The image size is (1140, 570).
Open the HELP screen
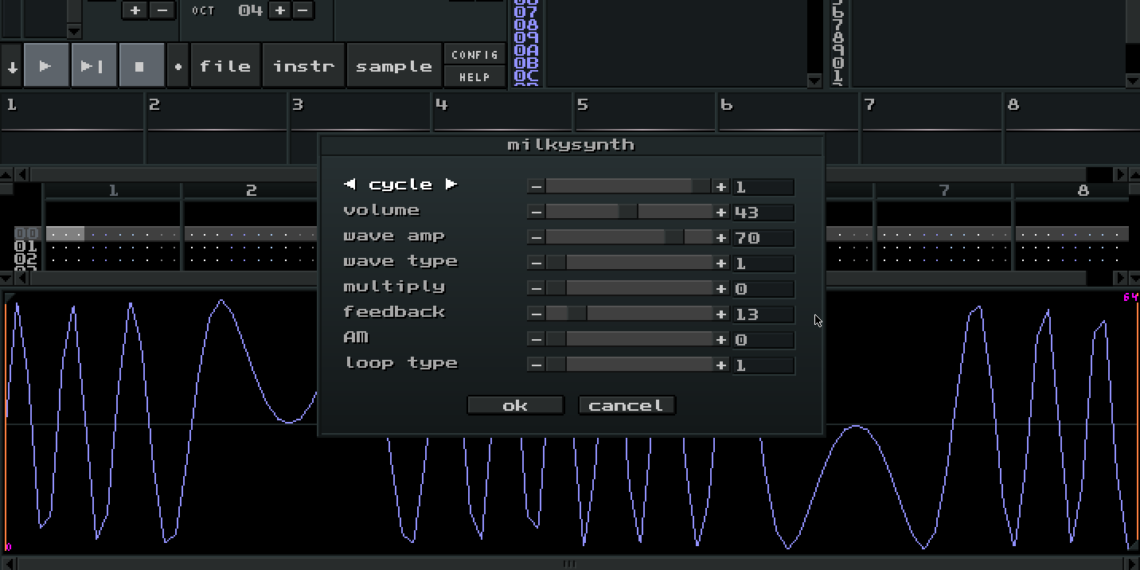475,76
